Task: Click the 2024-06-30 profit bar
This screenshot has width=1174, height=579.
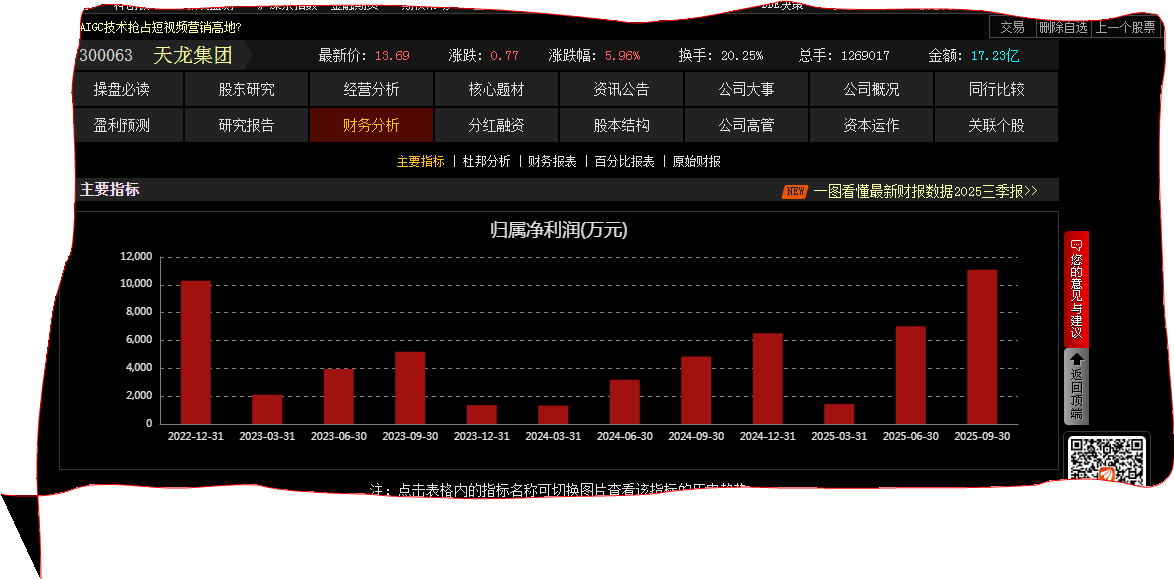Action: point(624,402)
